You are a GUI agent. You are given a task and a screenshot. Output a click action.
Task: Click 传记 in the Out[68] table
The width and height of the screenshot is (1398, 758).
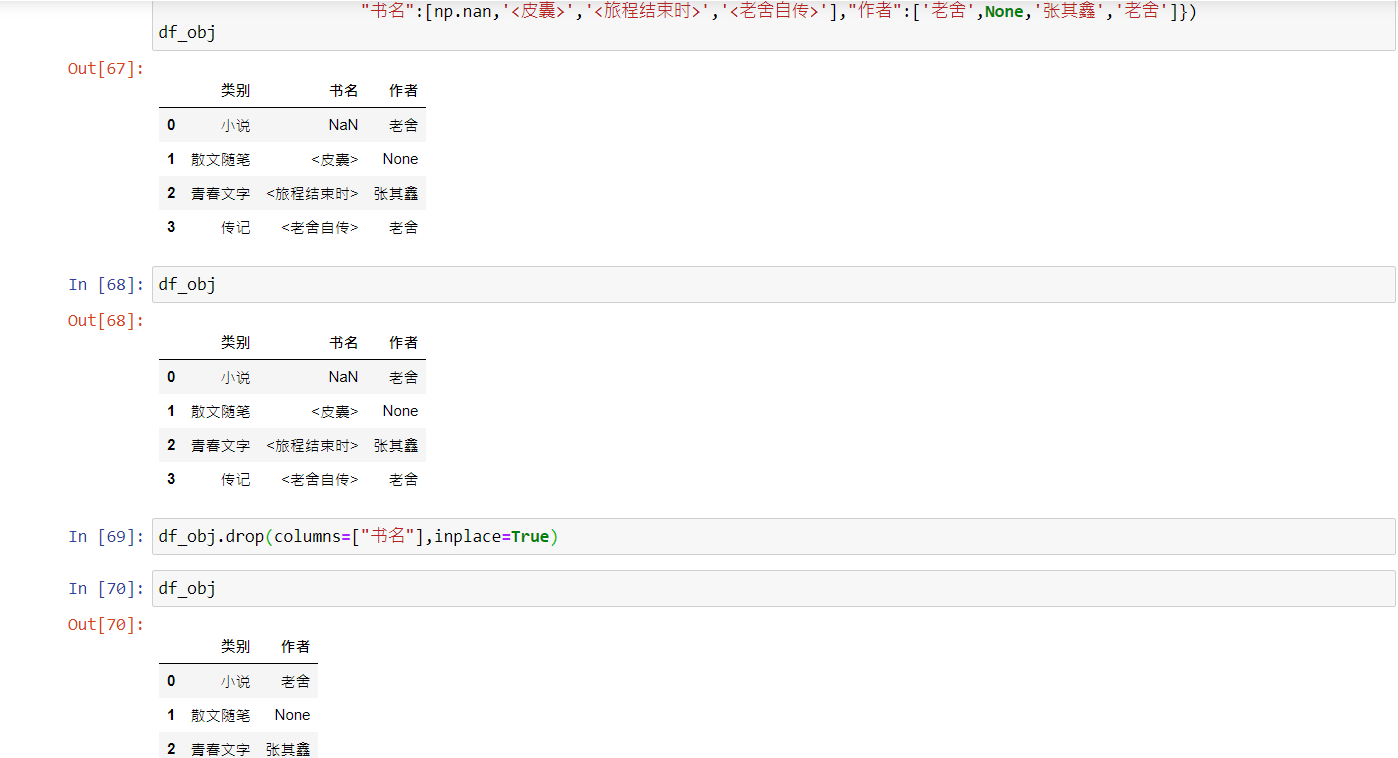tap(236, 479)
